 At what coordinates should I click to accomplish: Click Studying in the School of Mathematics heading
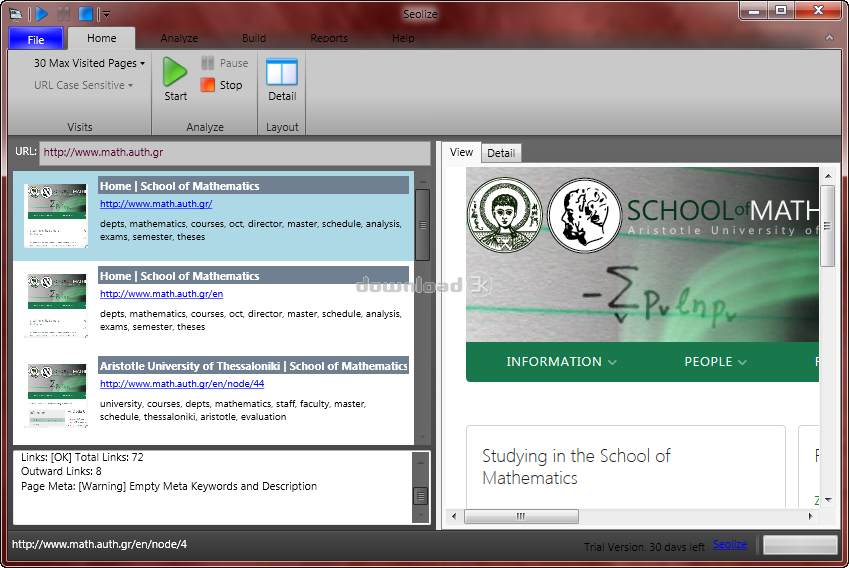[x=576, y=467]
